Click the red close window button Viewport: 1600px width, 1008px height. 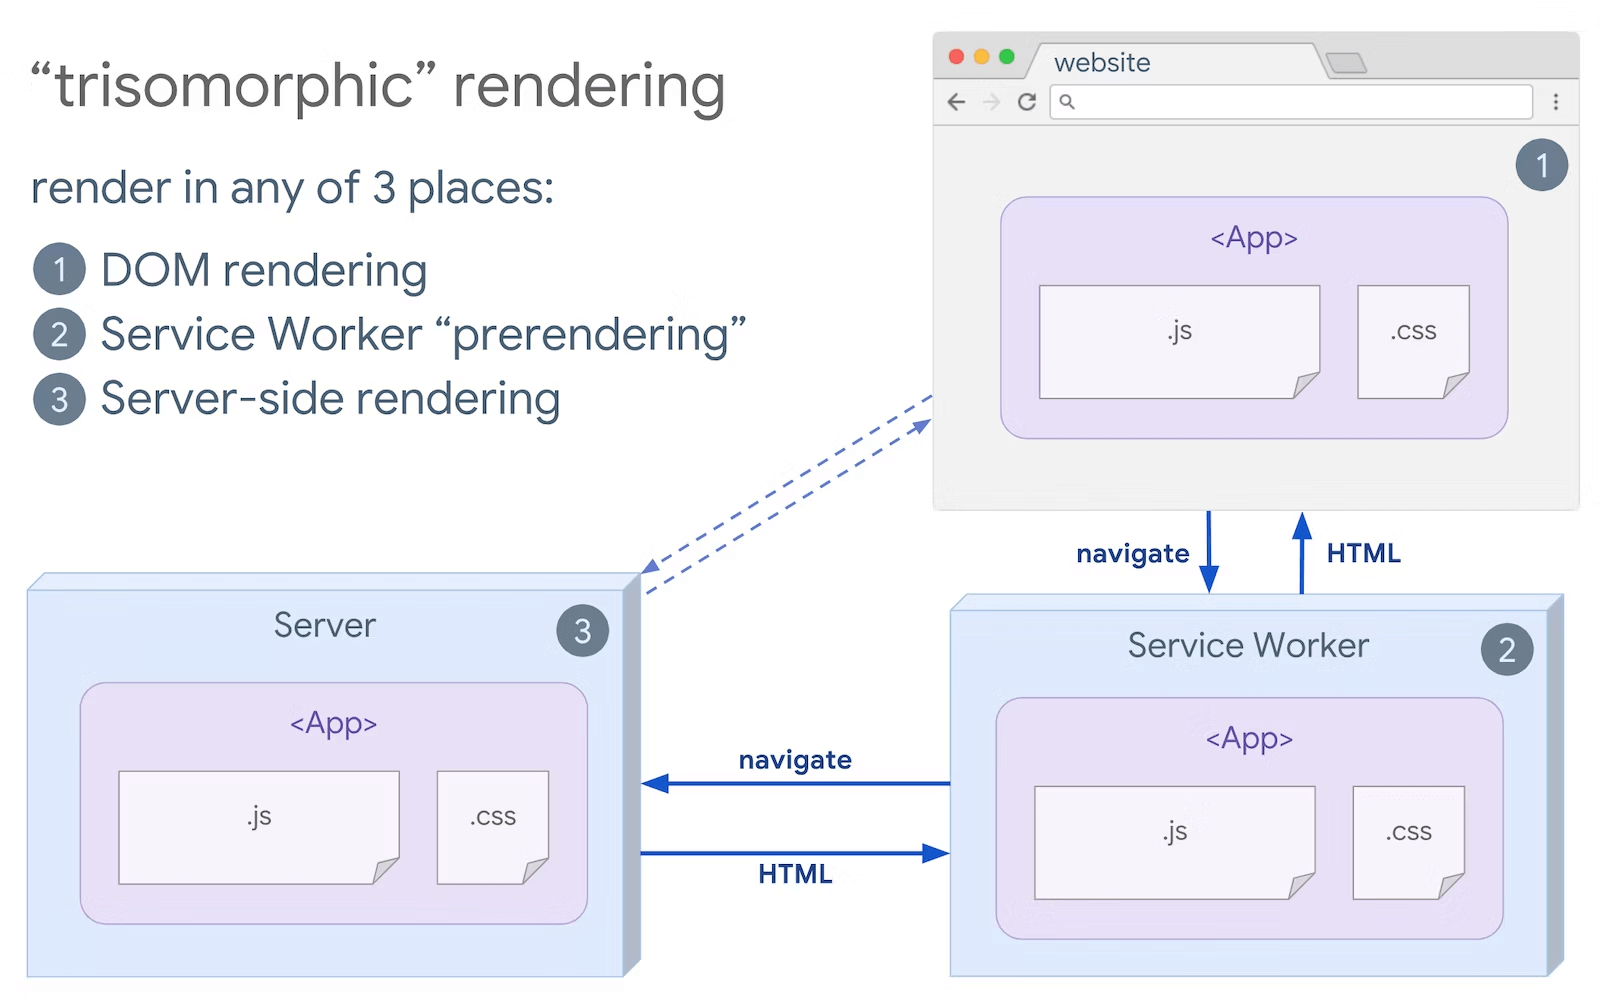[x=956, y=57]
